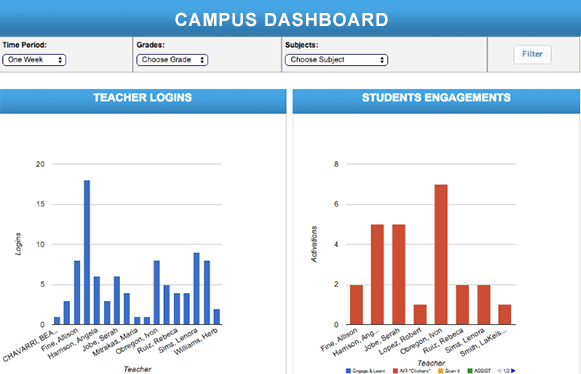Click the Filter button
Image resolution: width=581 pixels, height=374 pixels.
(532, 54)
